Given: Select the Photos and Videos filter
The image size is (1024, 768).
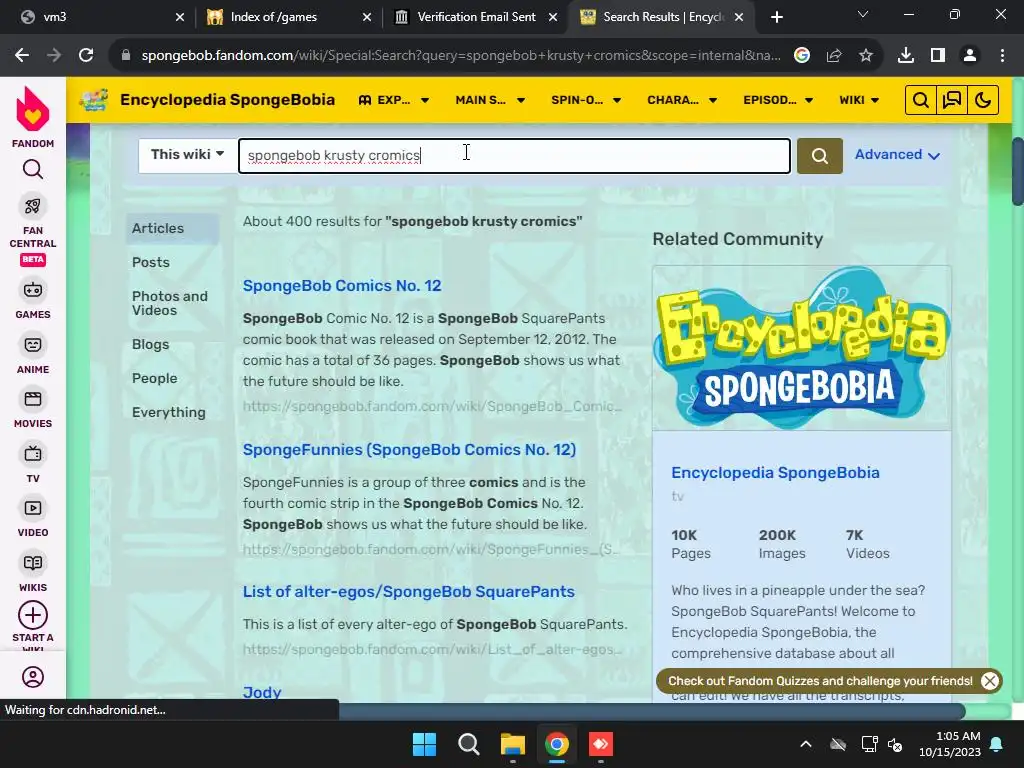Looking at the screenshot, I should (x=170, y=303).
